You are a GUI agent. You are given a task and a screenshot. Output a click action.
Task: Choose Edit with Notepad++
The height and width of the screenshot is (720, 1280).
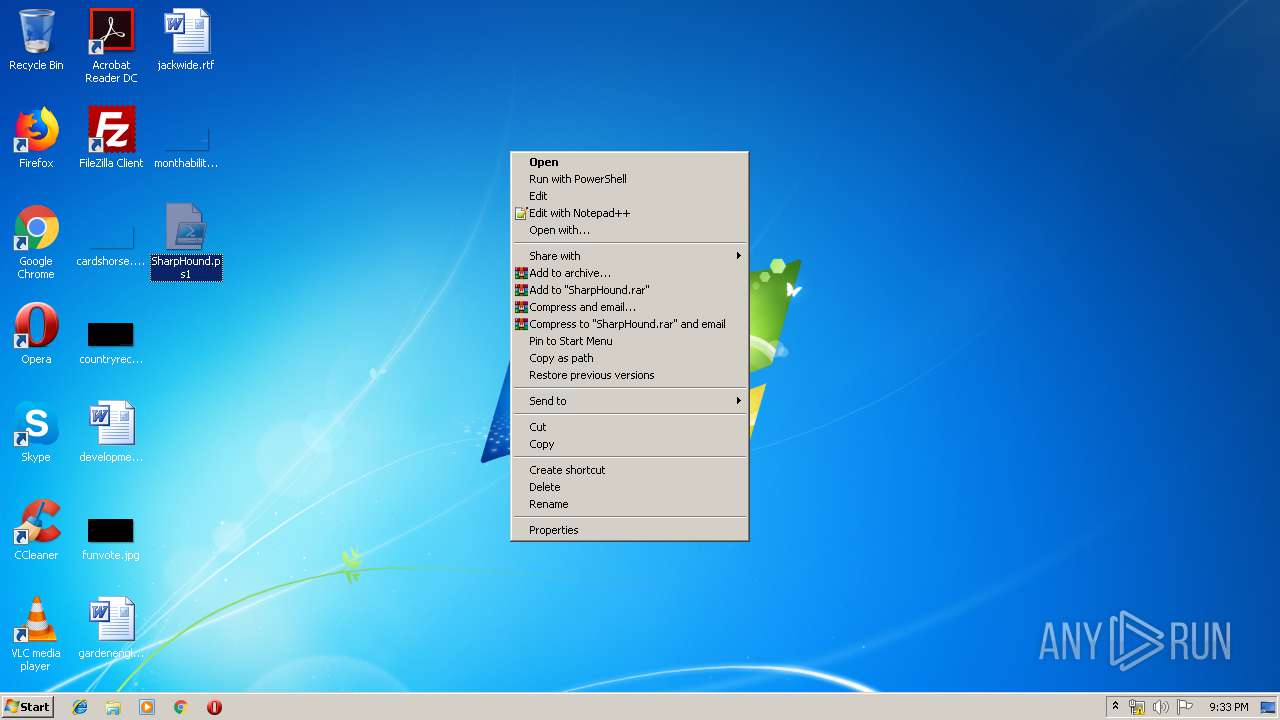point(629,213)
